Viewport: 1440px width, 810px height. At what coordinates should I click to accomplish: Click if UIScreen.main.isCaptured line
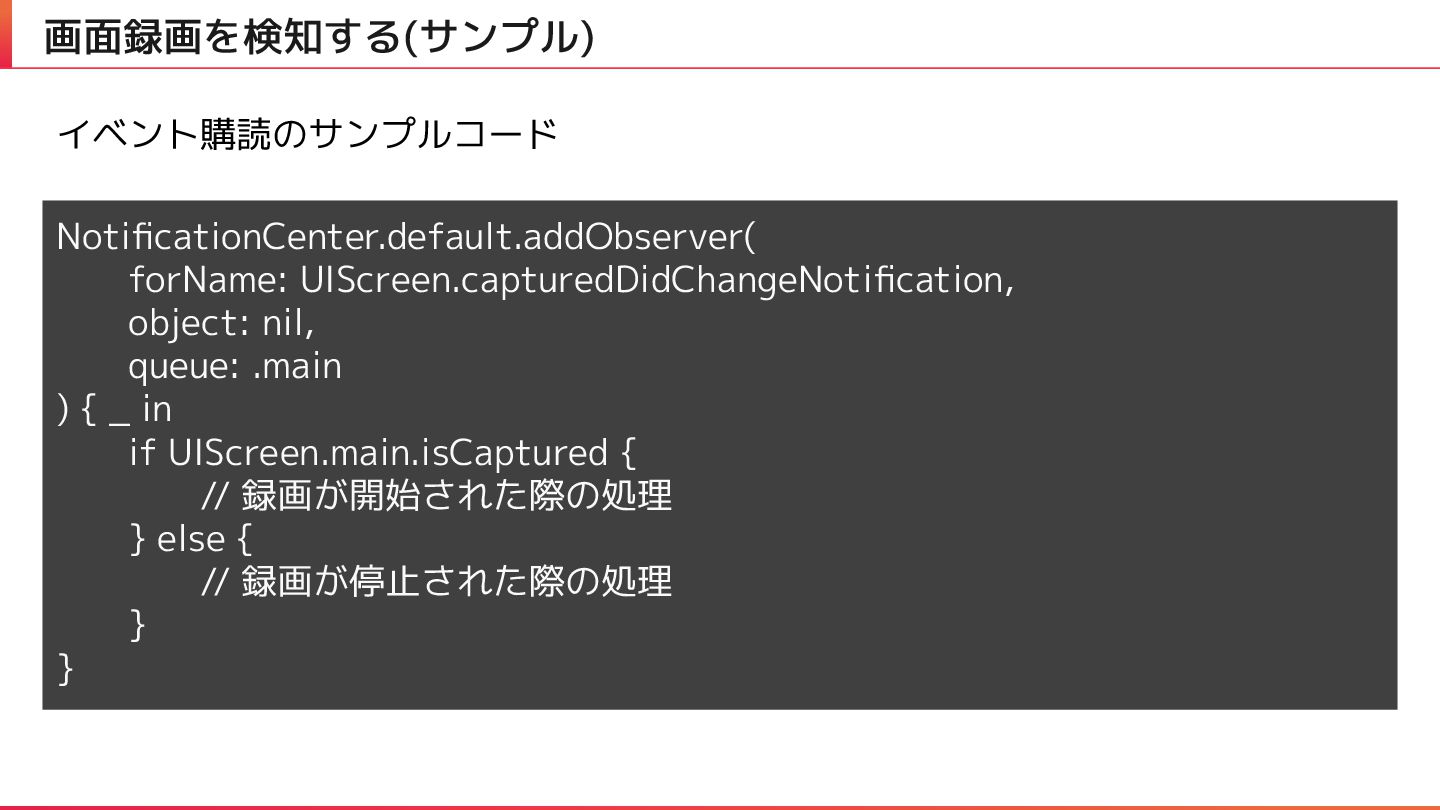tap(382, 453)
